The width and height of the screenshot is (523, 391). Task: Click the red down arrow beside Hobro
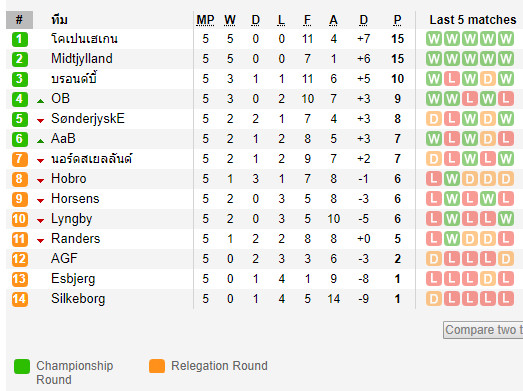coord(41,181)
